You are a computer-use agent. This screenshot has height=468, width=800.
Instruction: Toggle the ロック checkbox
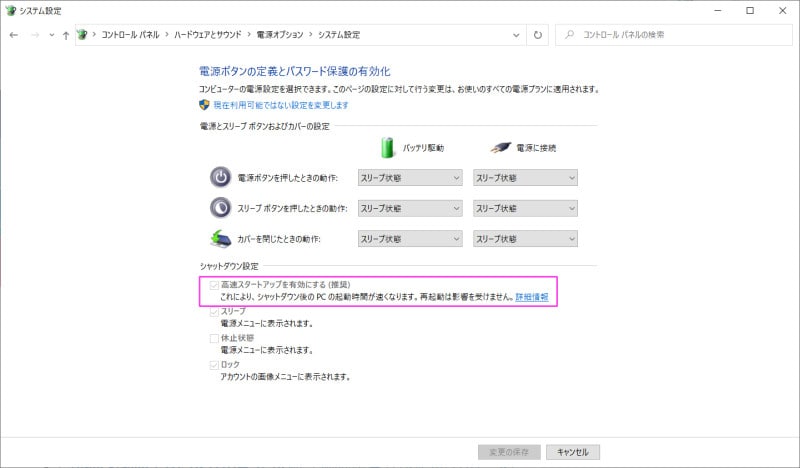[214, 365]
